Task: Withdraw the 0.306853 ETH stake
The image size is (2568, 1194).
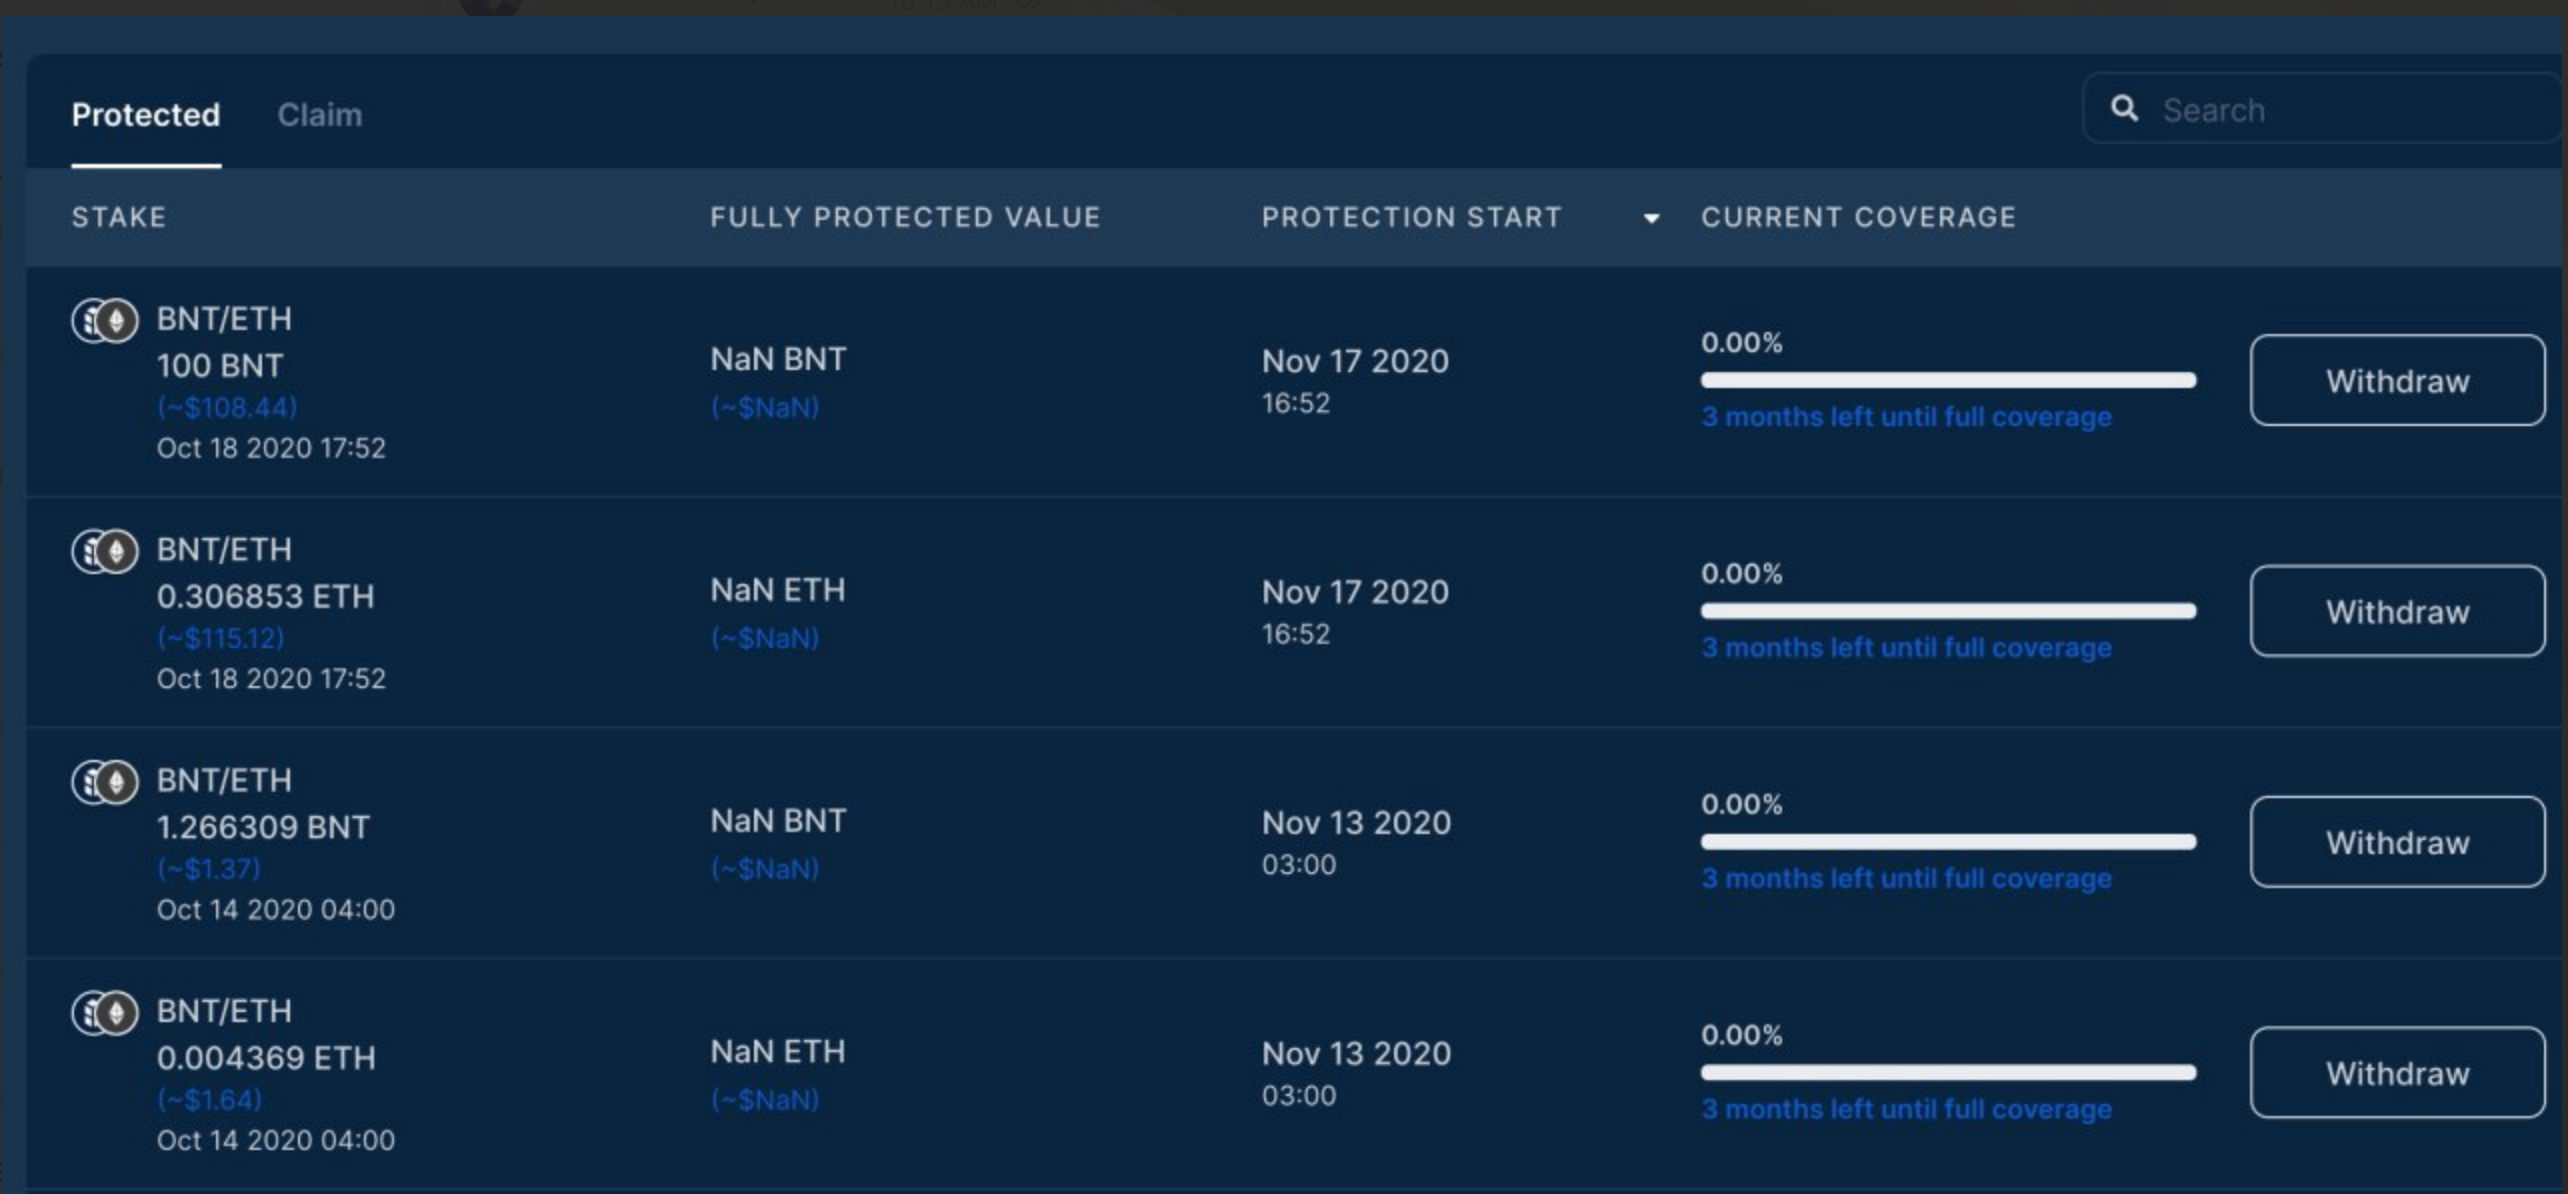Action: pos(2397,611)
